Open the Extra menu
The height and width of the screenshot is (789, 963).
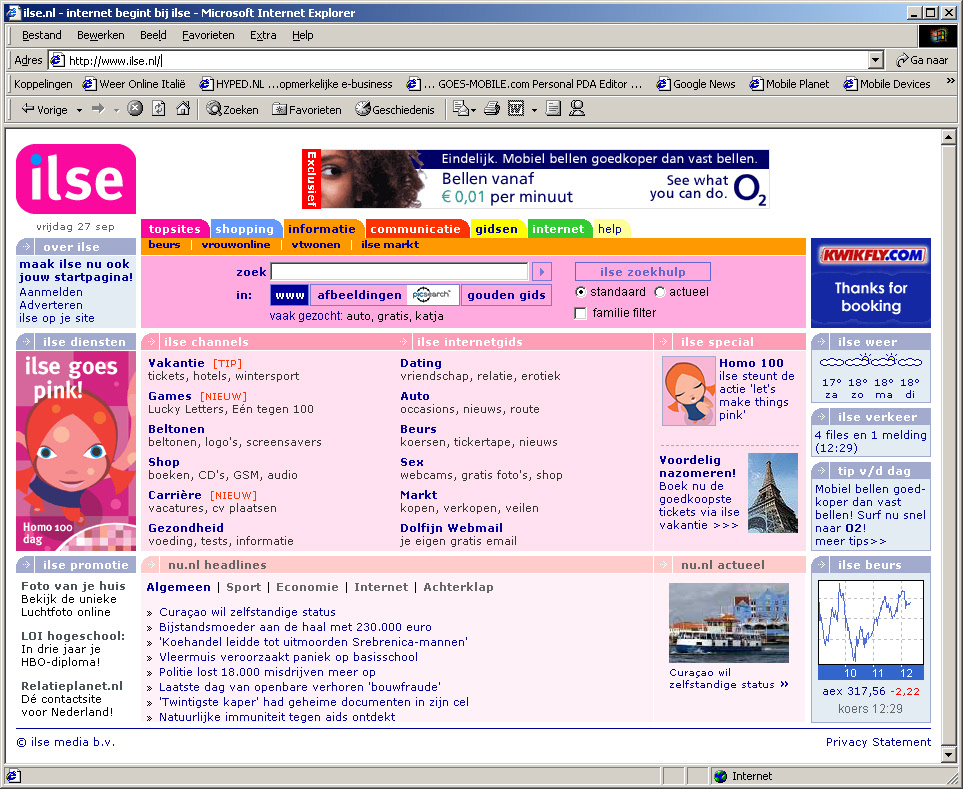point(263,35)
